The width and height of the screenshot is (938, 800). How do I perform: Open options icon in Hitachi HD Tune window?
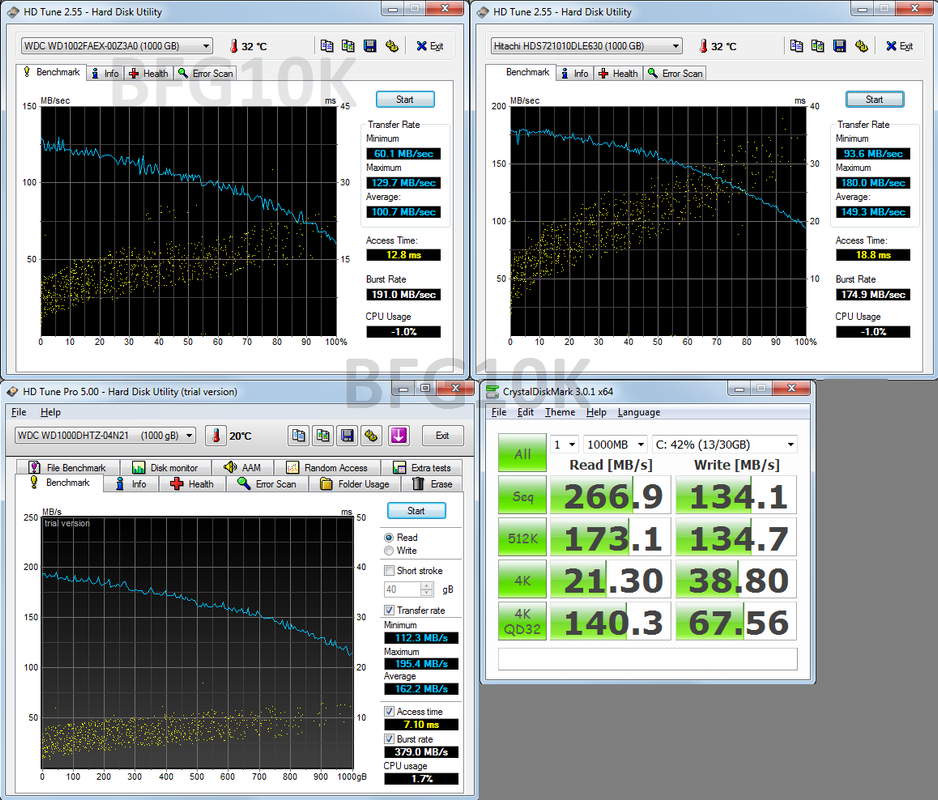pyautogui.click(x=861, y=46)
